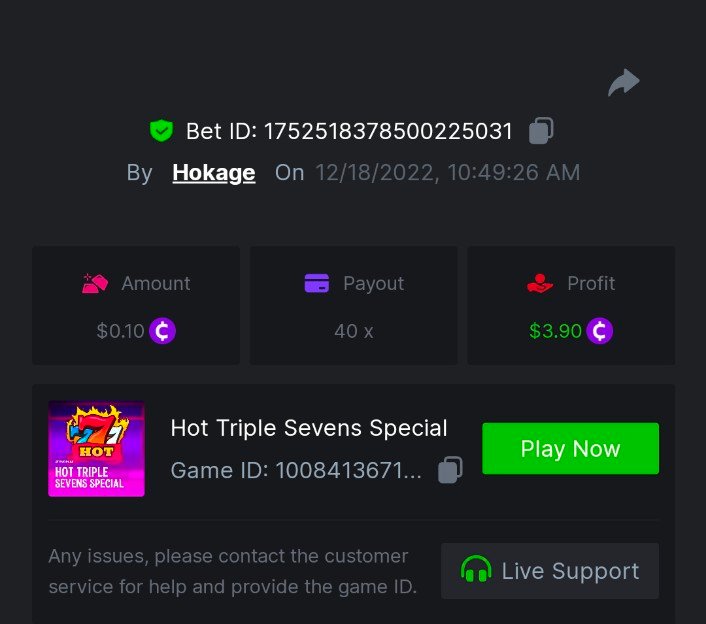Click the Amount coin currency icon
Image resolution: width=706 pixels, height=624 pixels.
(163, 331)
